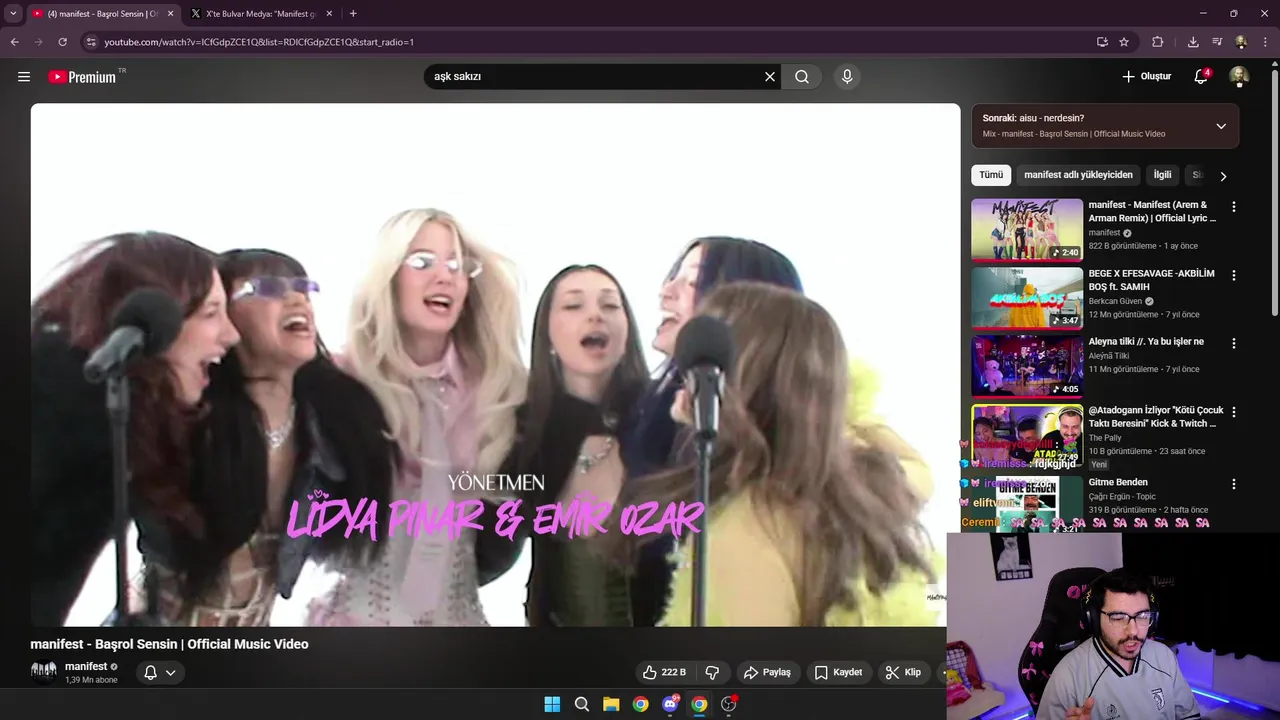
Task: Open OBS Studio from taskbar
Action: [729, 704]
